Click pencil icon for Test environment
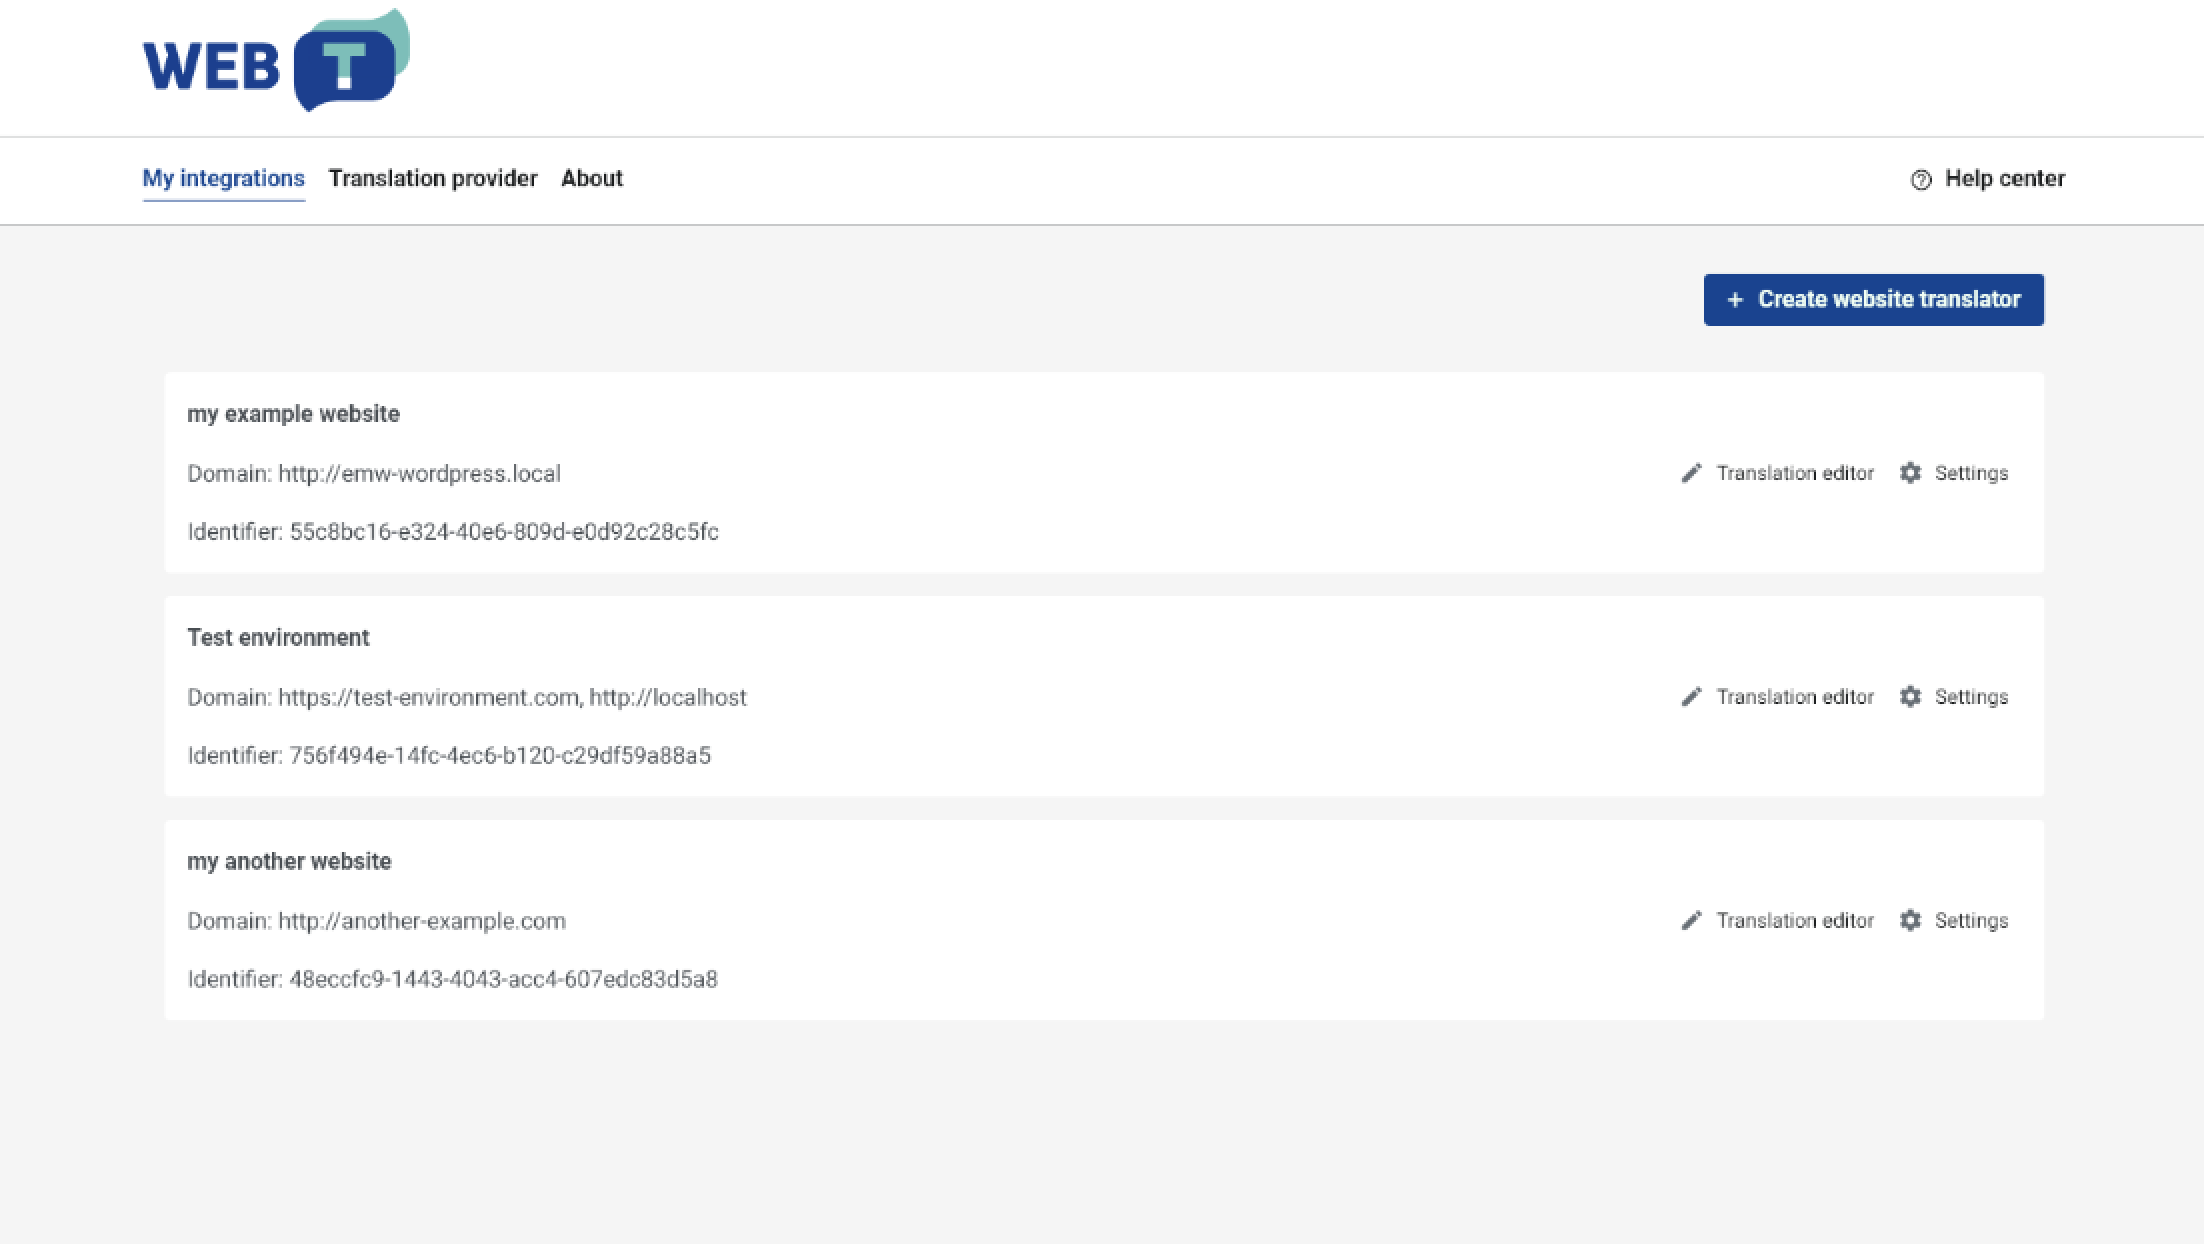The image size is (2204, 1244). tap(1691, 697)
